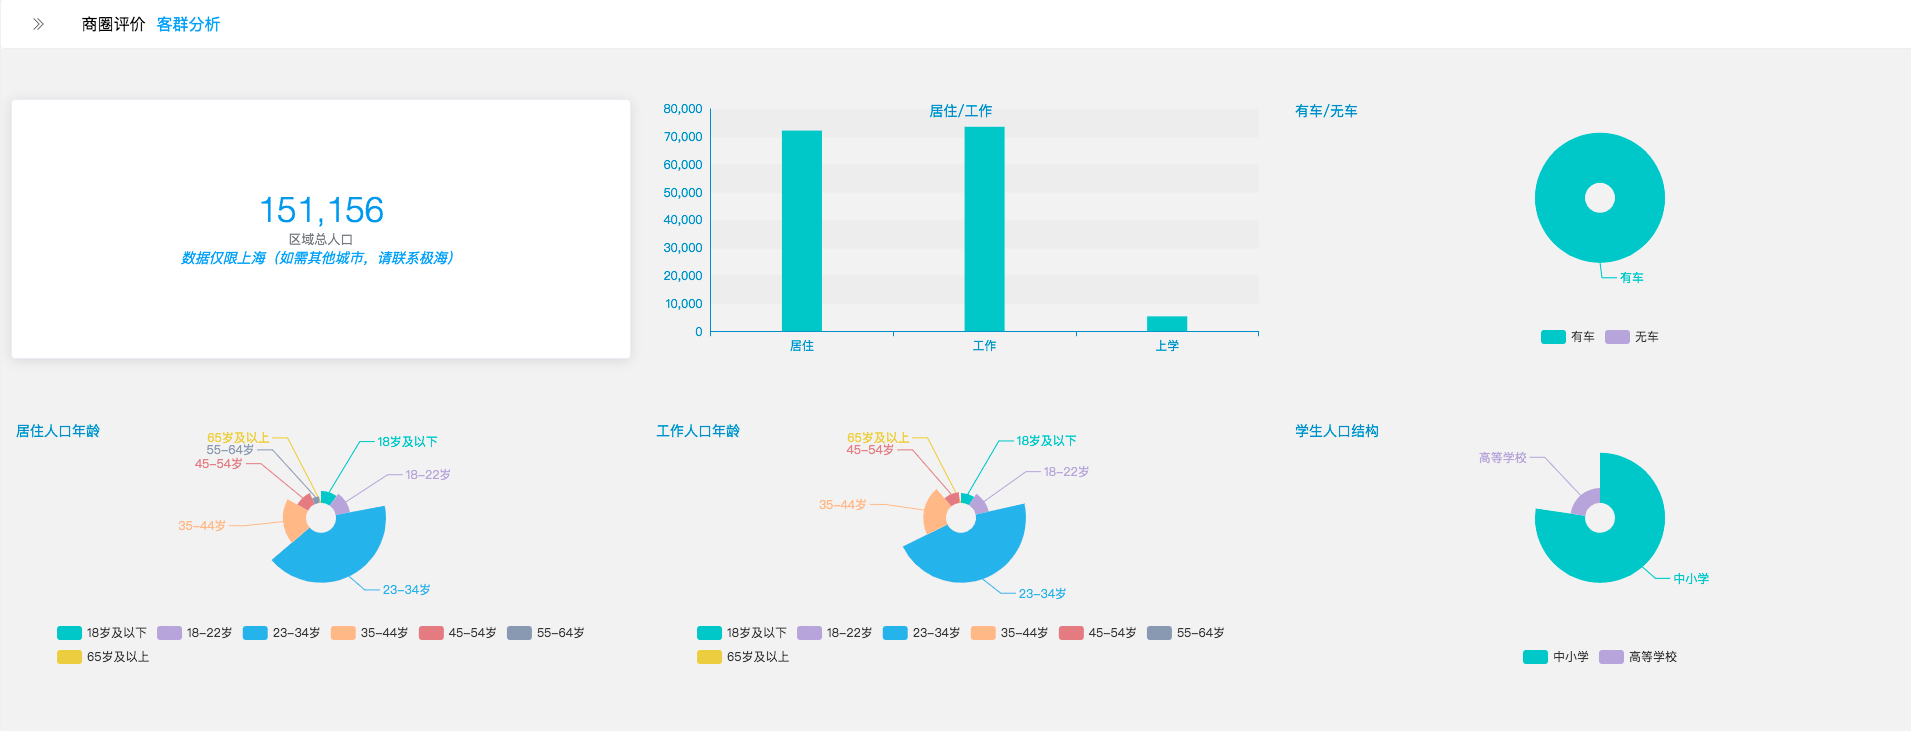
Task: Click the 工作 bar in bar chart
Action: click(x=984, y=228)
